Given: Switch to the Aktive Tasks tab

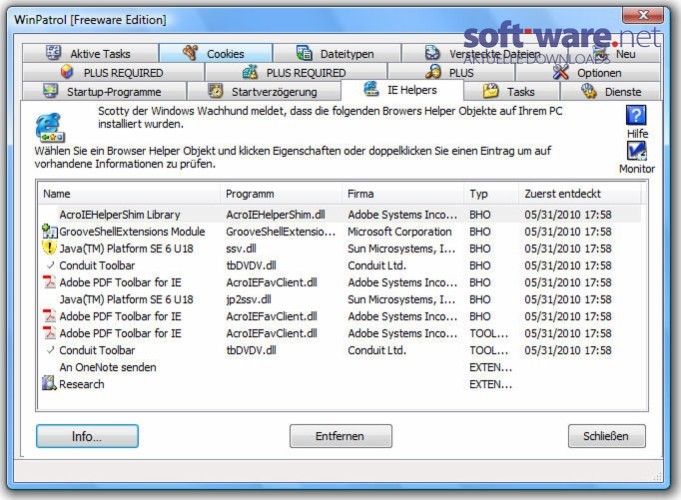Looking at the screenshot, I should pyautogui.click(x=90, y=53).
